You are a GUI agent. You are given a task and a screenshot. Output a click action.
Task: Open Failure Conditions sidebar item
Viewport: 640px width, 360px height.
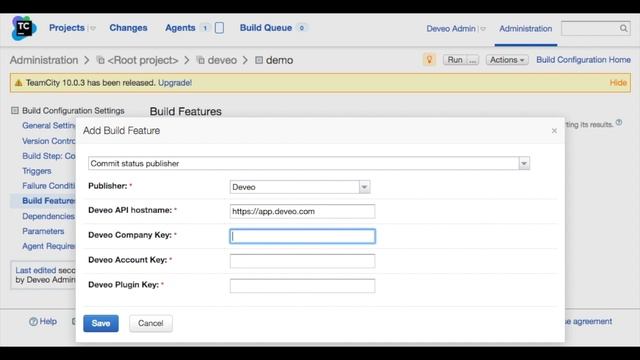coord(49,186)
